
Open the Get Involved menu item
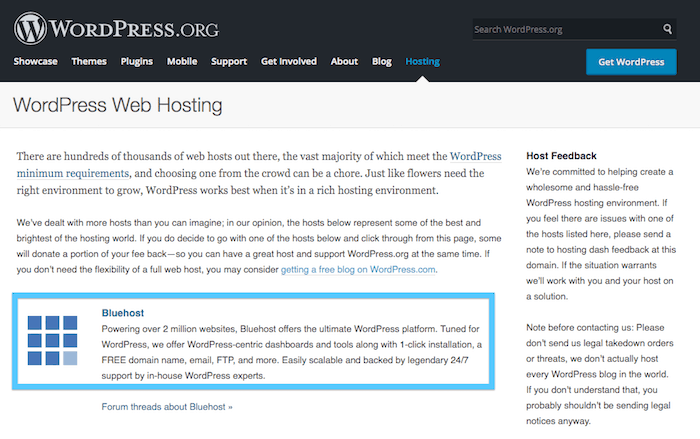[x=289, y=61]
